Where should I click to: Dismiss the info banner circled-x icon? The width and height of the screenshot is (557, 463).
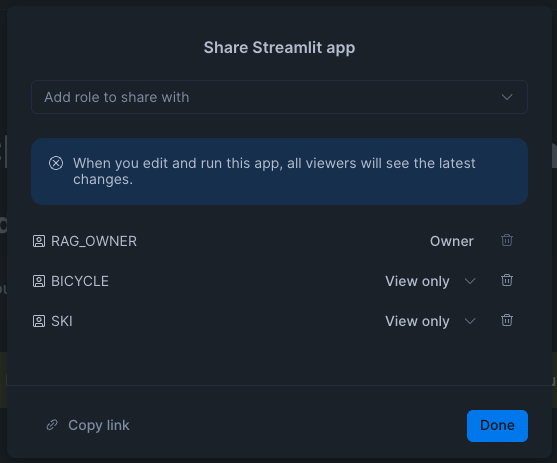click(x=56, y=163)
